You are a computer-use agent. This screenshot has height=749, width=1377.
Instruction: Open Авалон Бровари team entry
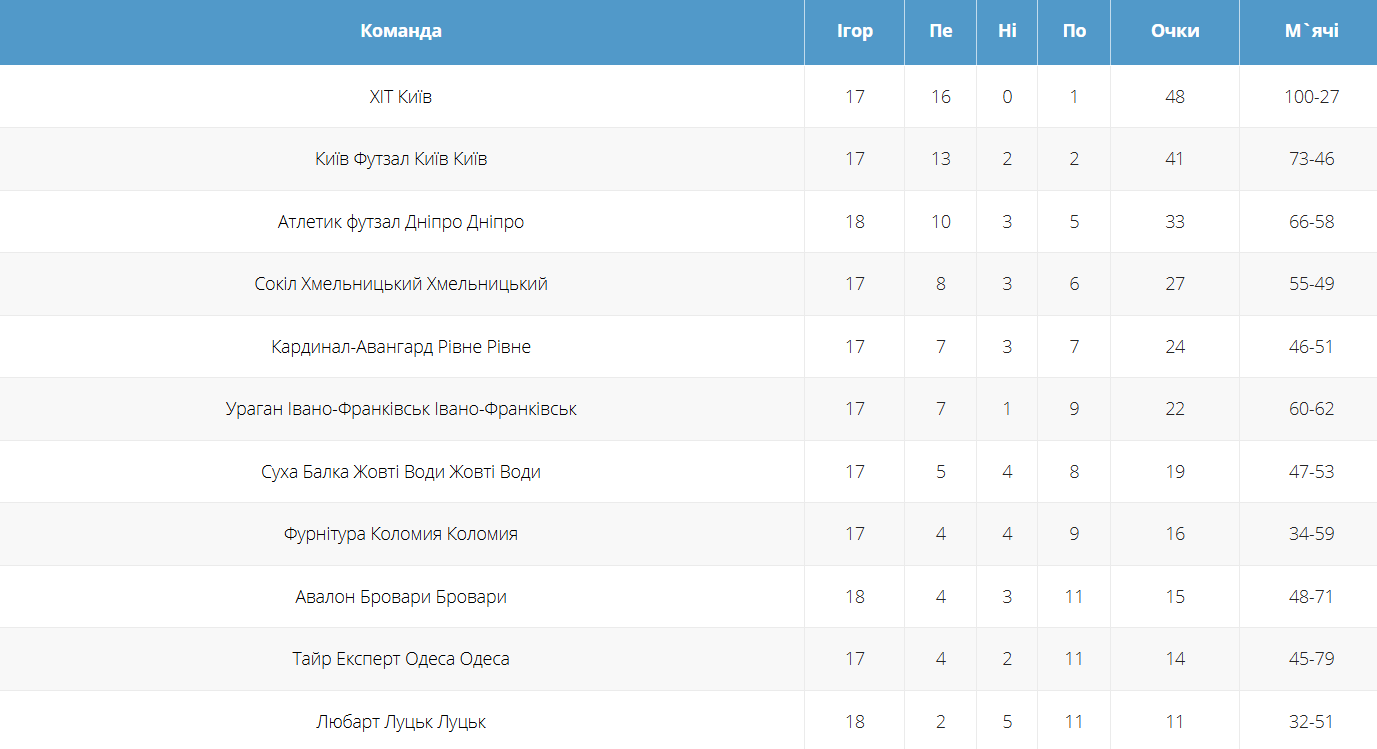[401, 597]
